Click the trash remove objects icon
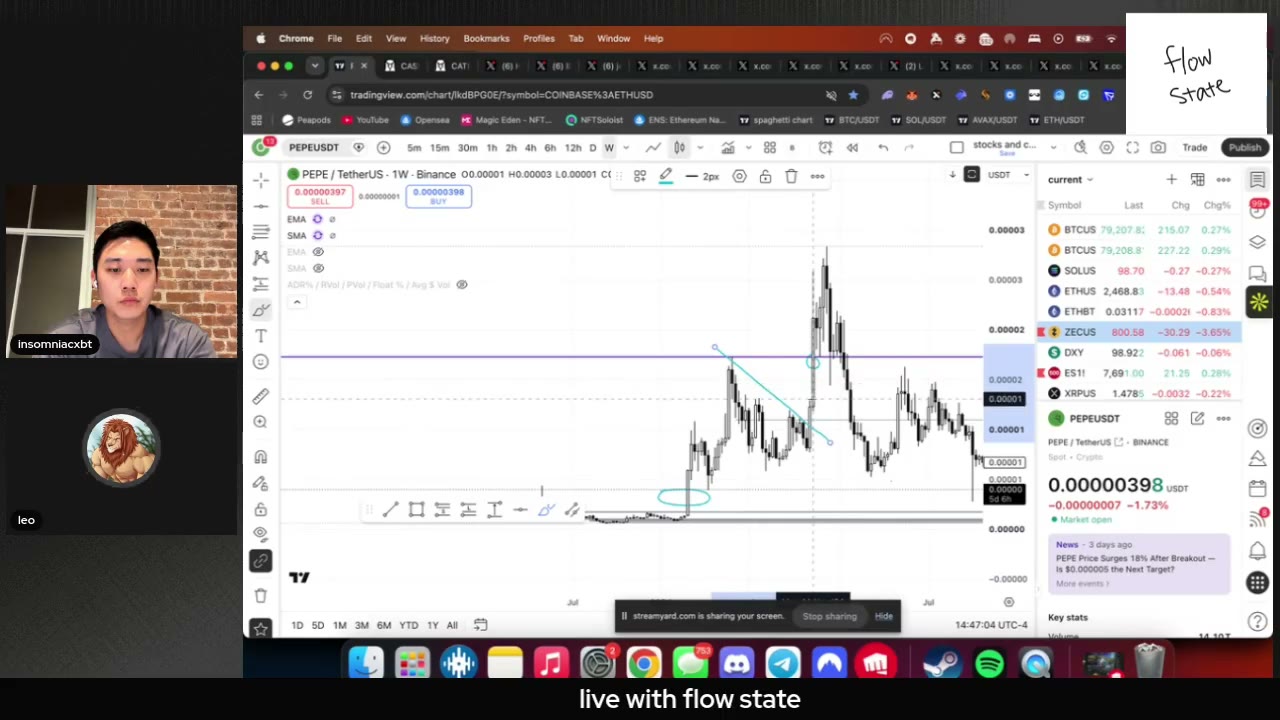 click(261, 595)
